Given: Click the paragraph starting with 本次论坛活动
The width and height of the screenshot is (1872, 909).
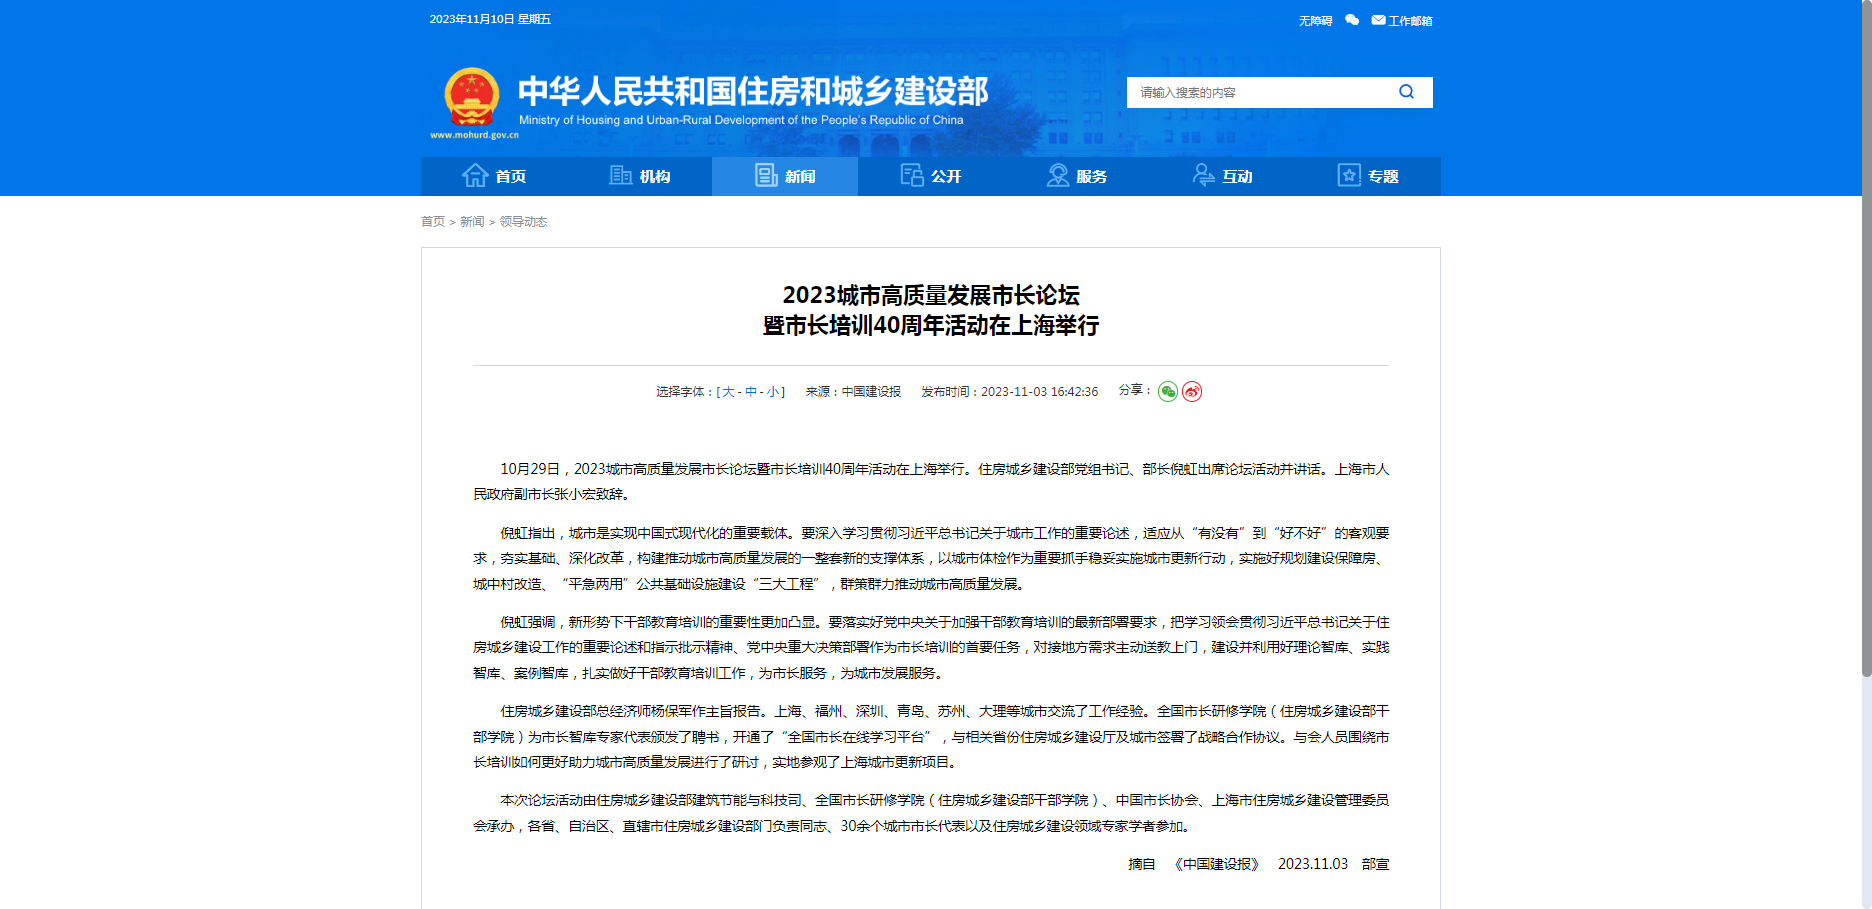Looking at the screenshot, I should point(931,813).
